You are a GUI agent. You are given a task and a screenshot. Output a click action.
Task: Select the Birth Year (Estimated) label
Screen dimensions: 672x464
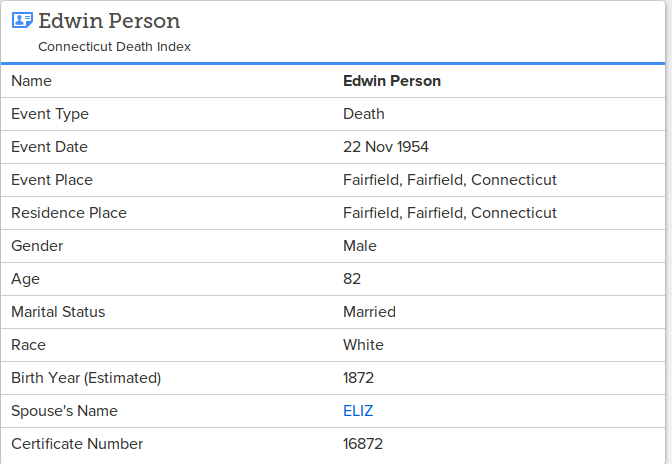[x=86, y=378]
